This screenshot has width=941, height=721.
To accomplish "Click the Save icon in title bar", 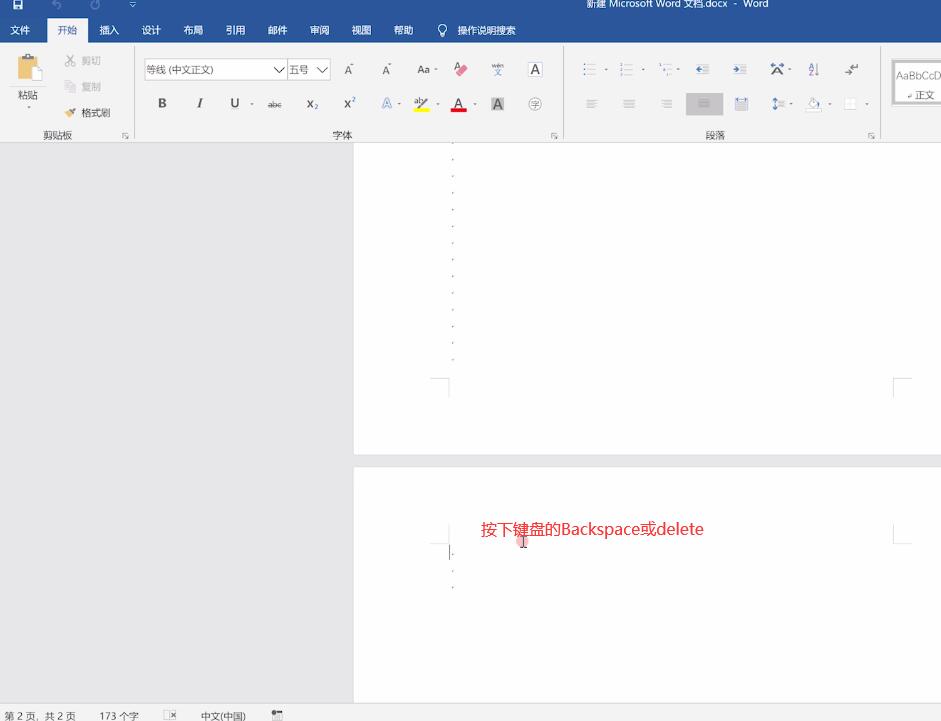I will 18,5.
